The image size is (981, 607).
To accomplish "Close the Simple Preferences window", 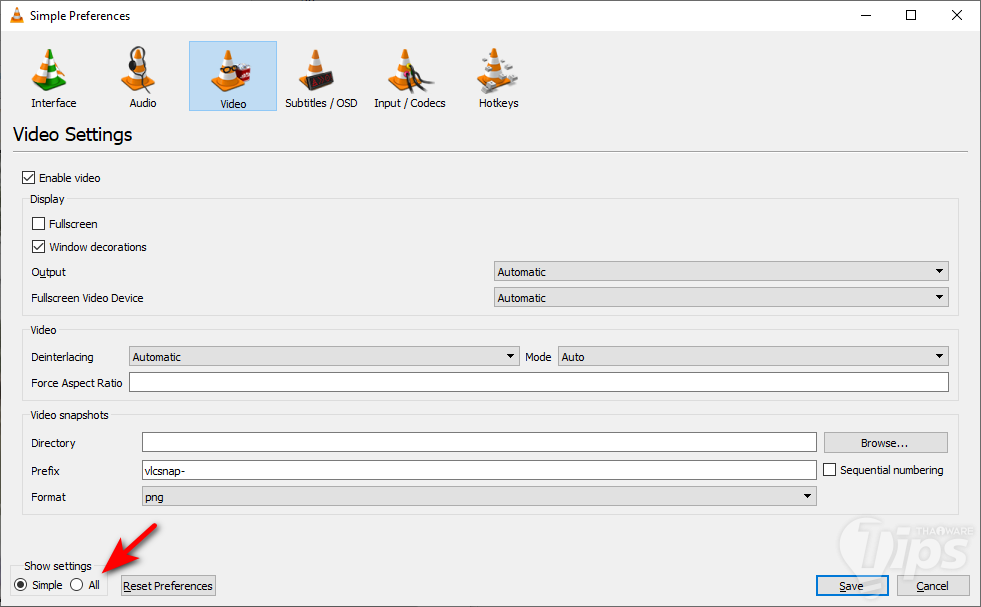I will 957,15.
